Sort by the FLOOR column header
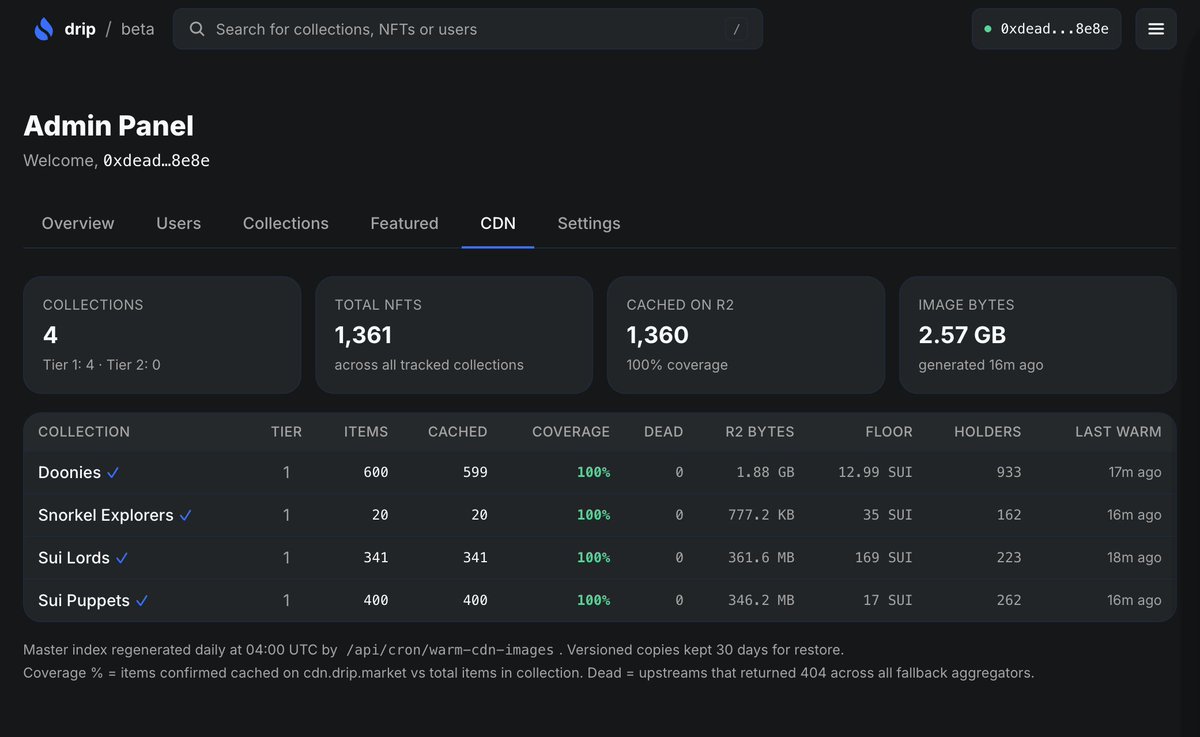Screen dimensions: 1200x737 (x=889, y=432)
